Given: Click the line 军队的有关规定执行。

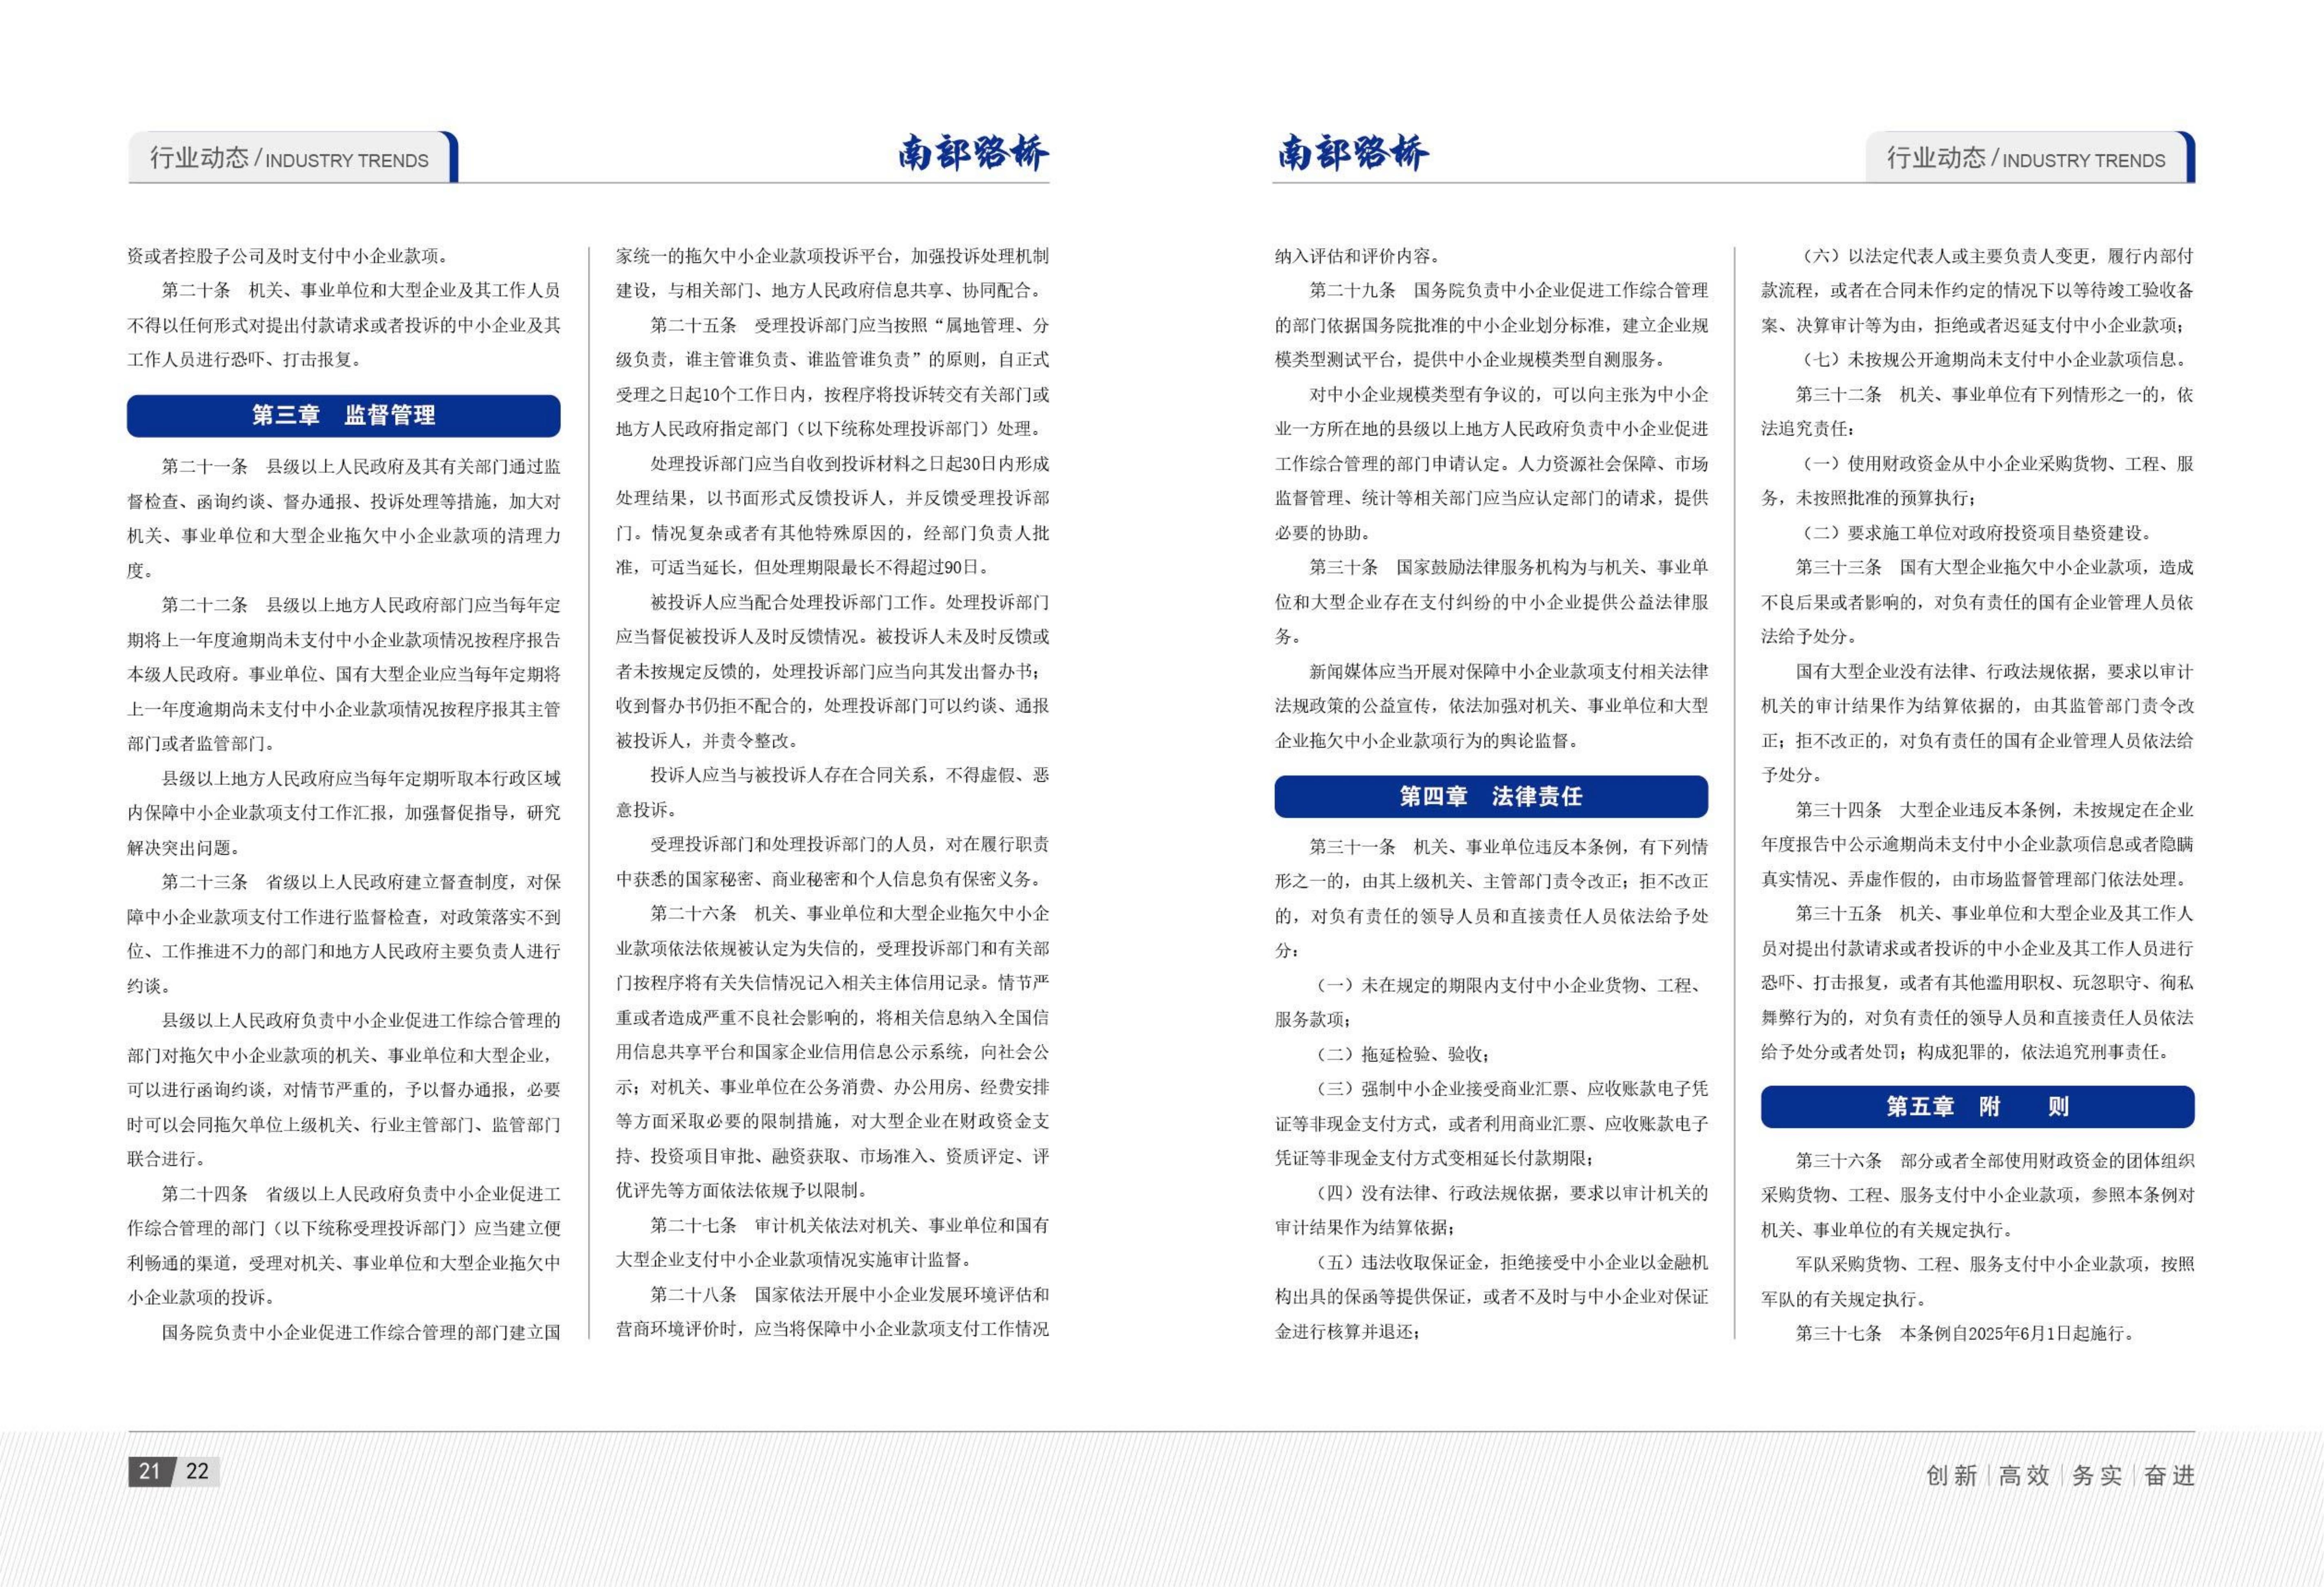Looking at the screenshot, I should tap(1844, 1299).
